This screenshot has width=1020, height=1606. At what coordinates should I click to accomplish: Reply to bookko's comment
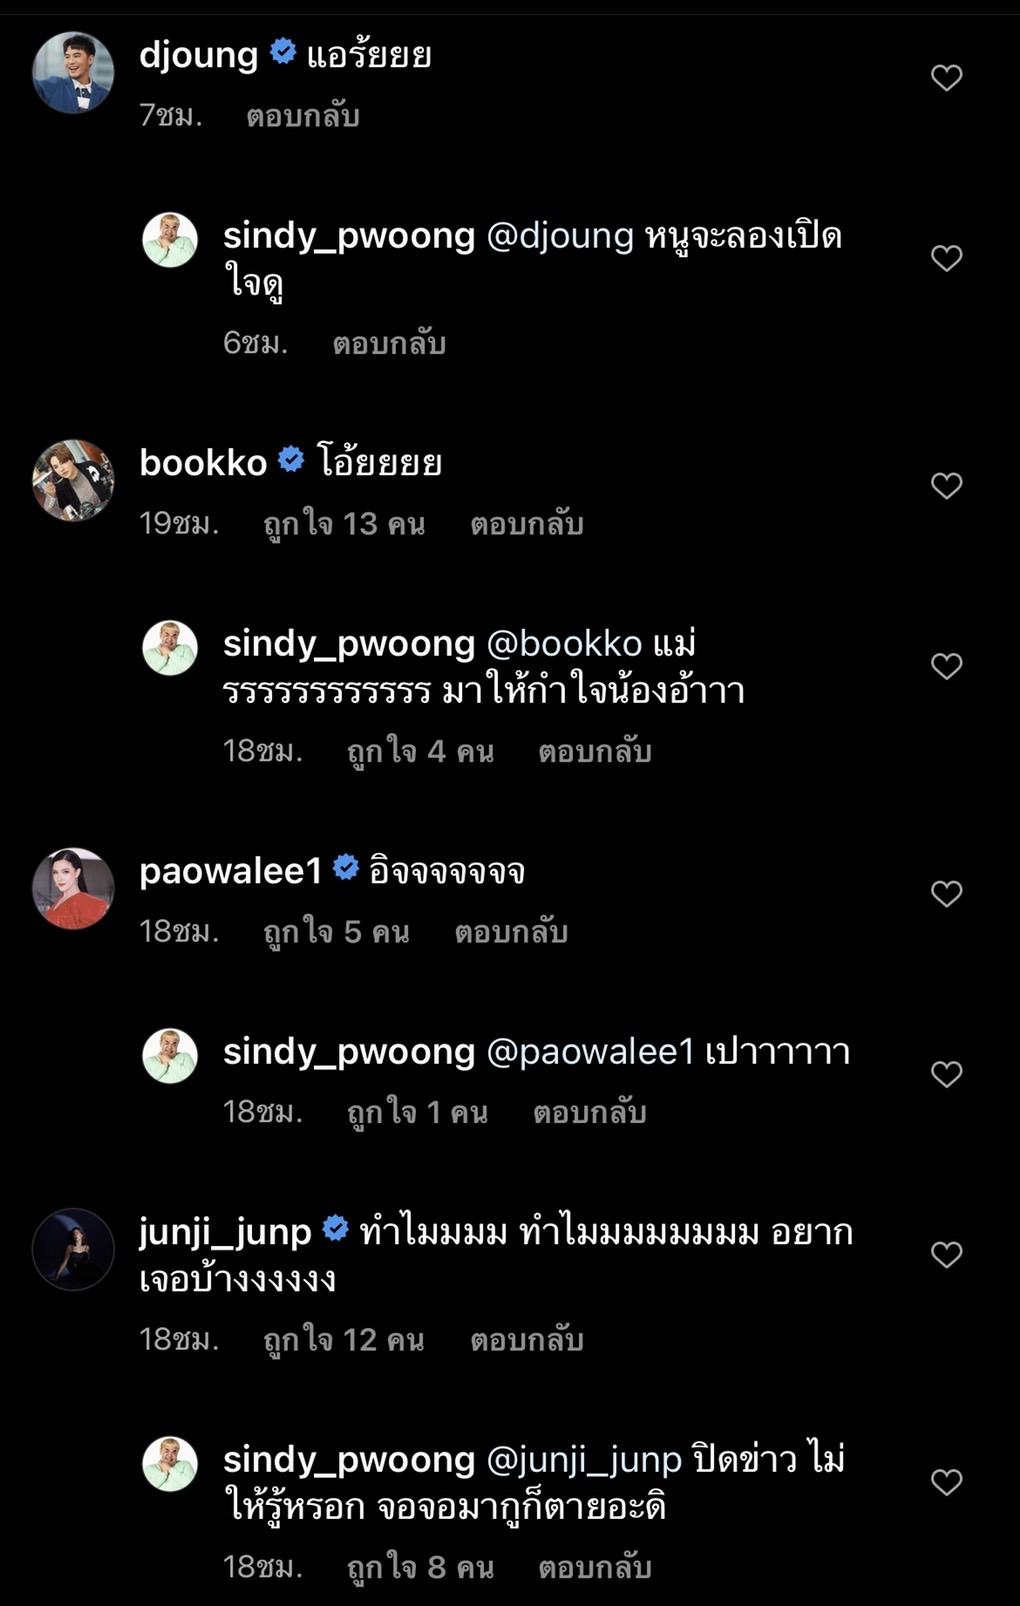click(x=526, y=524)
